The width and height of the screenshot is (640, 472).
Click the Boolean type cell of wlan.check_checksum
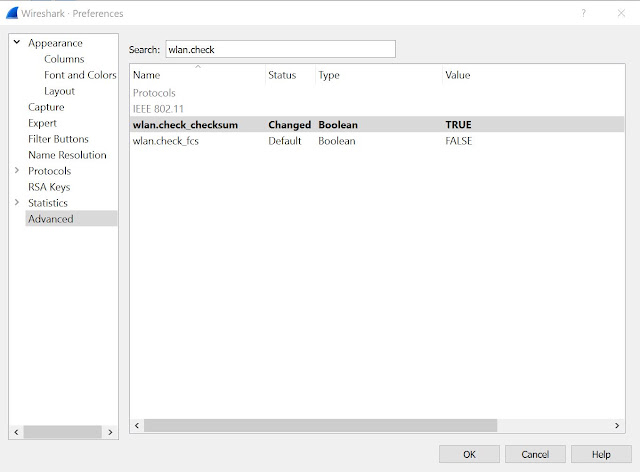point(338,125)
